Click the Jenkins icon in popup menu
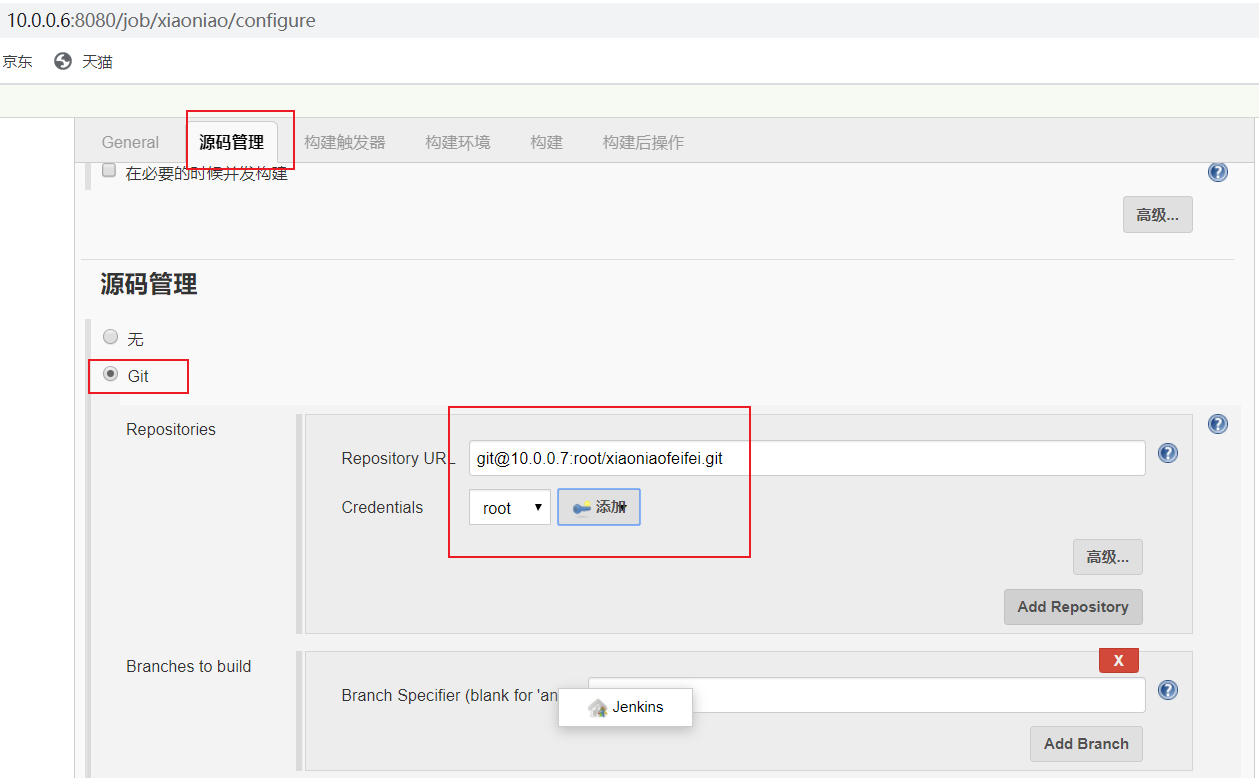The width and height of the screenshot is (1259, 778). coord(598,707)
